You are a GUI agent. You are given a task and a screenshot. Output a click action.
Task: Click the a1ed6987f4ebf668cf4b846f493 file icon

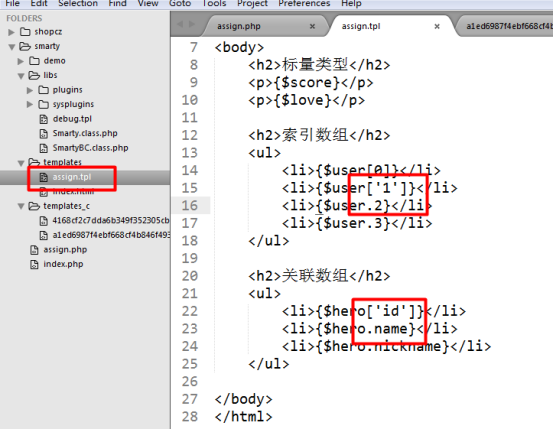tap(43, 235)
